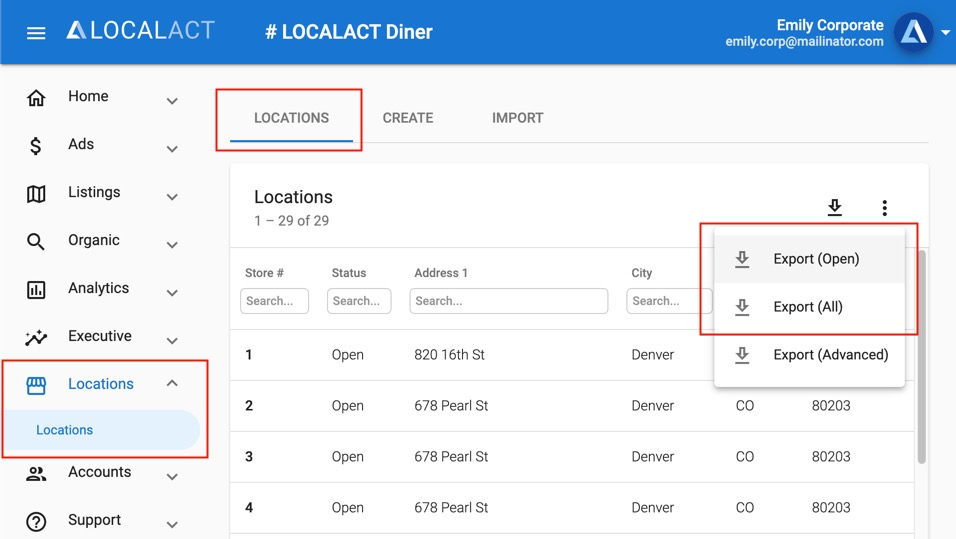Click the Export (Advanced) download icon
Image resolution: width=956 pixels, height=539 pixels.
point(742,355)
